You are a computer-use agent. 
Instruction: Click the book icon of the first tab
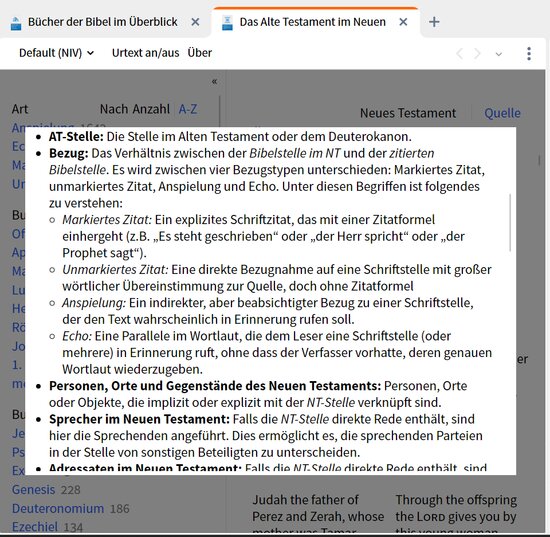(x=16, y=23)
